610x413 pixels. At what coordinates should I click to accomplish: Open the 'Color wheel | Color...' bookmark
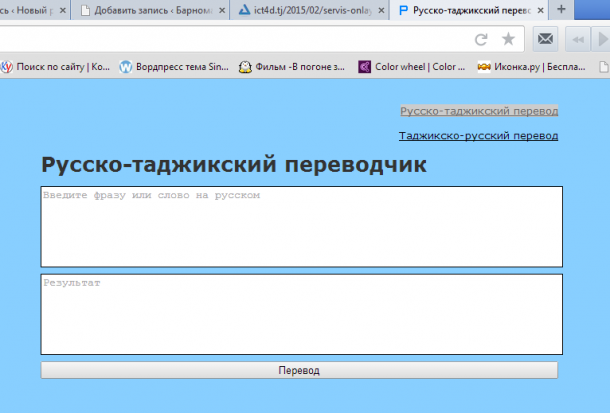[412, 68]
